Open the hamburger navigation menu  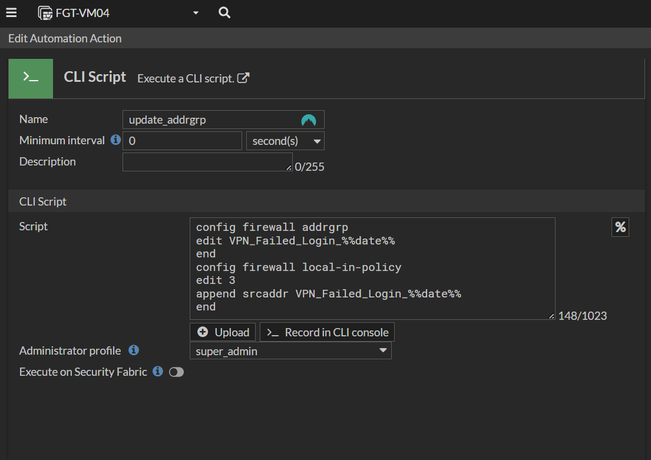click(x=12, y=13)
